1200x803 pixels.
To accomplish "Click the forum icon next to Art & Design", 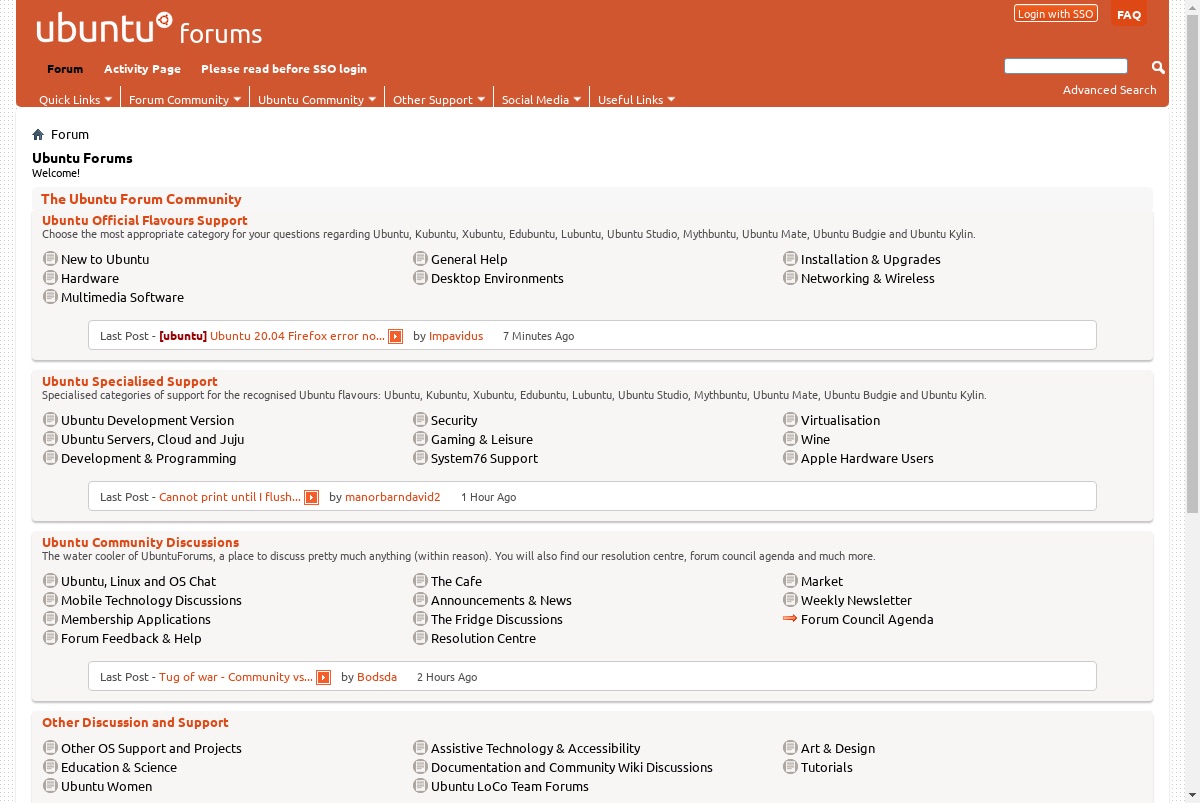I will 790,747.
